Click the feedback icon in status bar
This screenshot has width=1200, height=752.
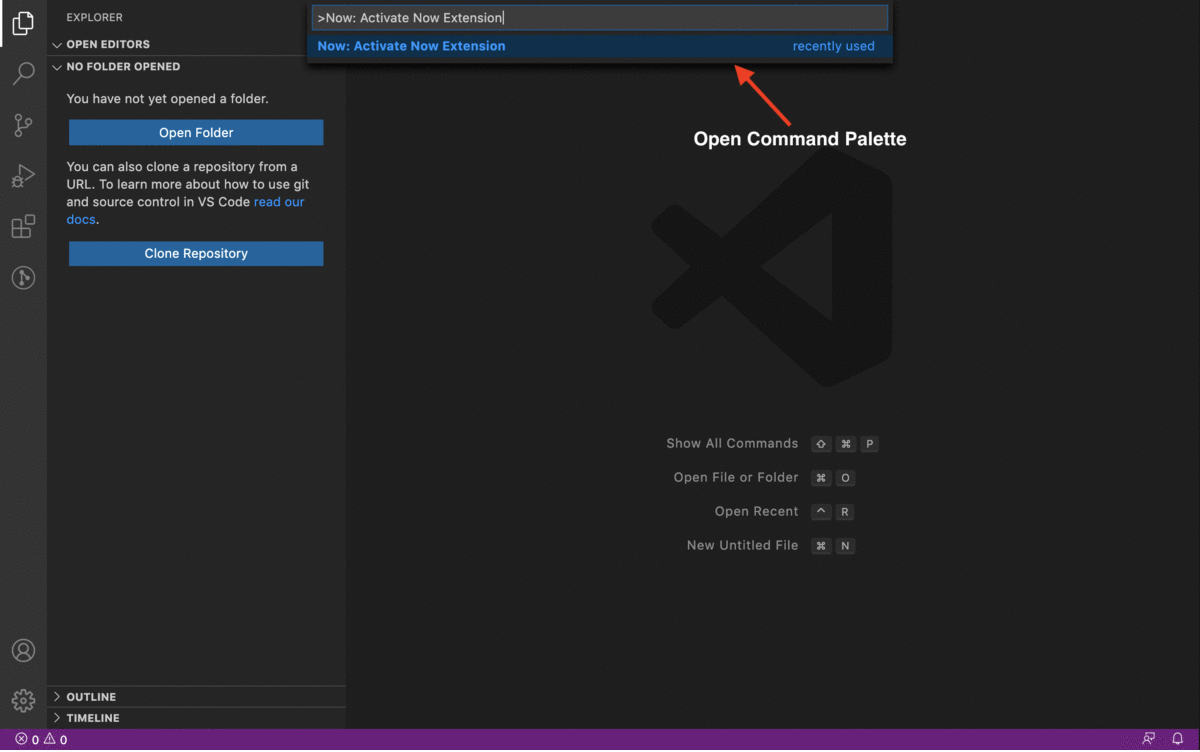click(x=1149, y=740)
